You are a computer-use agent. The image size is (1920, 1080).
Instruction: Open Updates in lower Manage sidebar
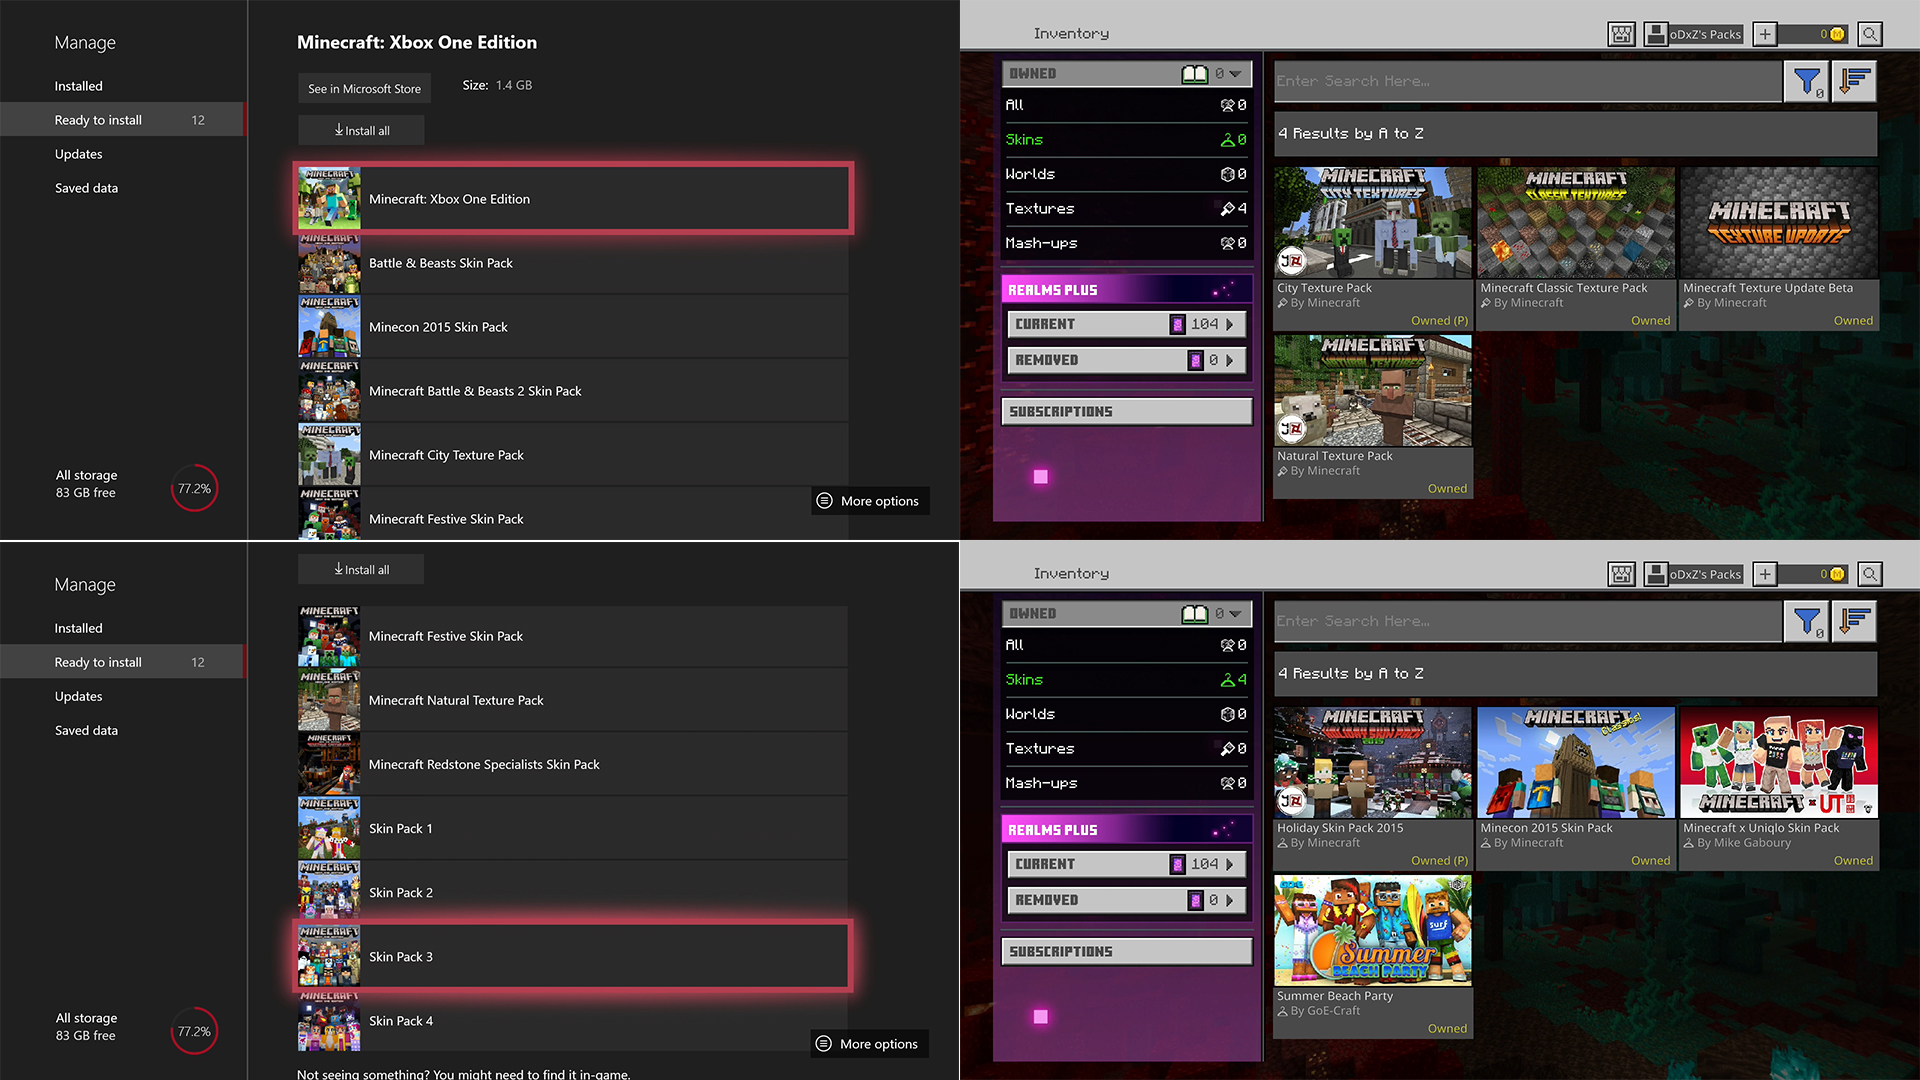click(79, 697)
